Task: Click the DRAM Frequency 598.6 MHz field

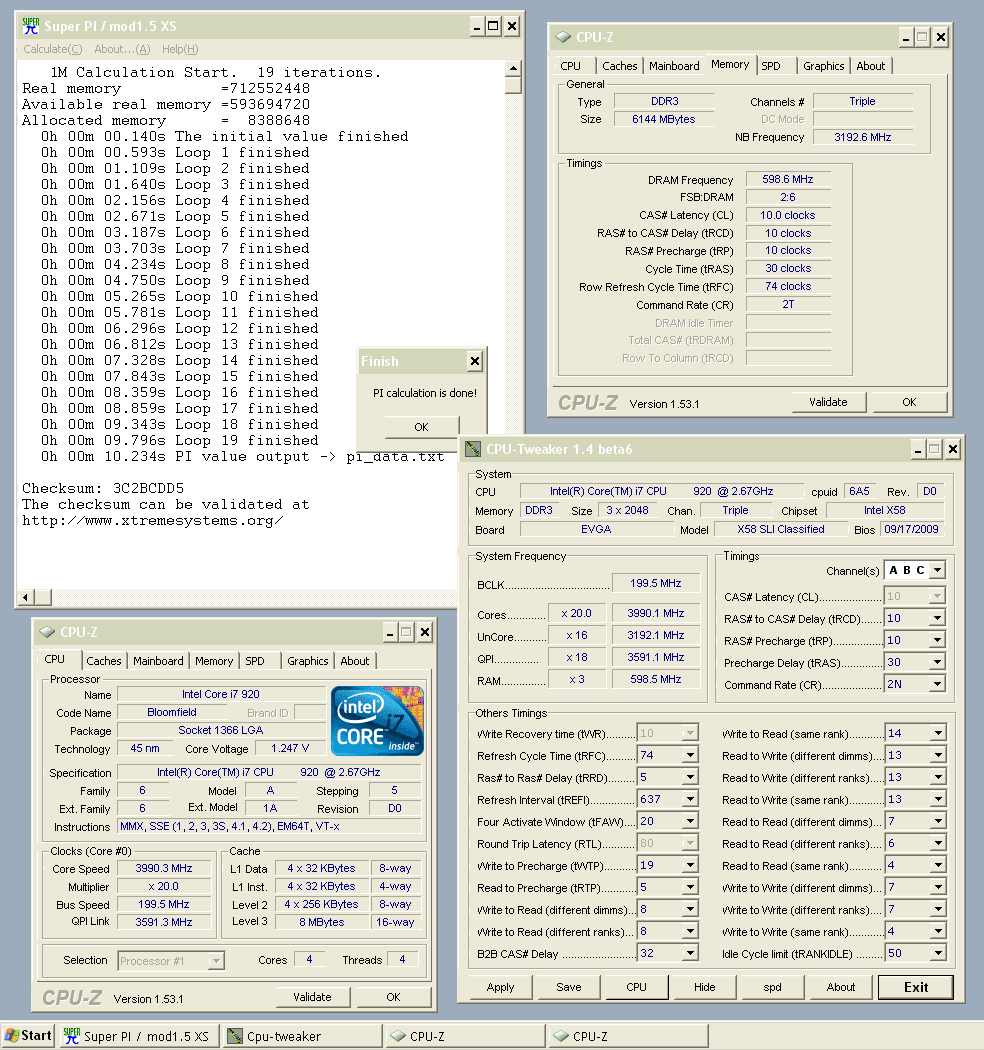Action: (788, 179)
